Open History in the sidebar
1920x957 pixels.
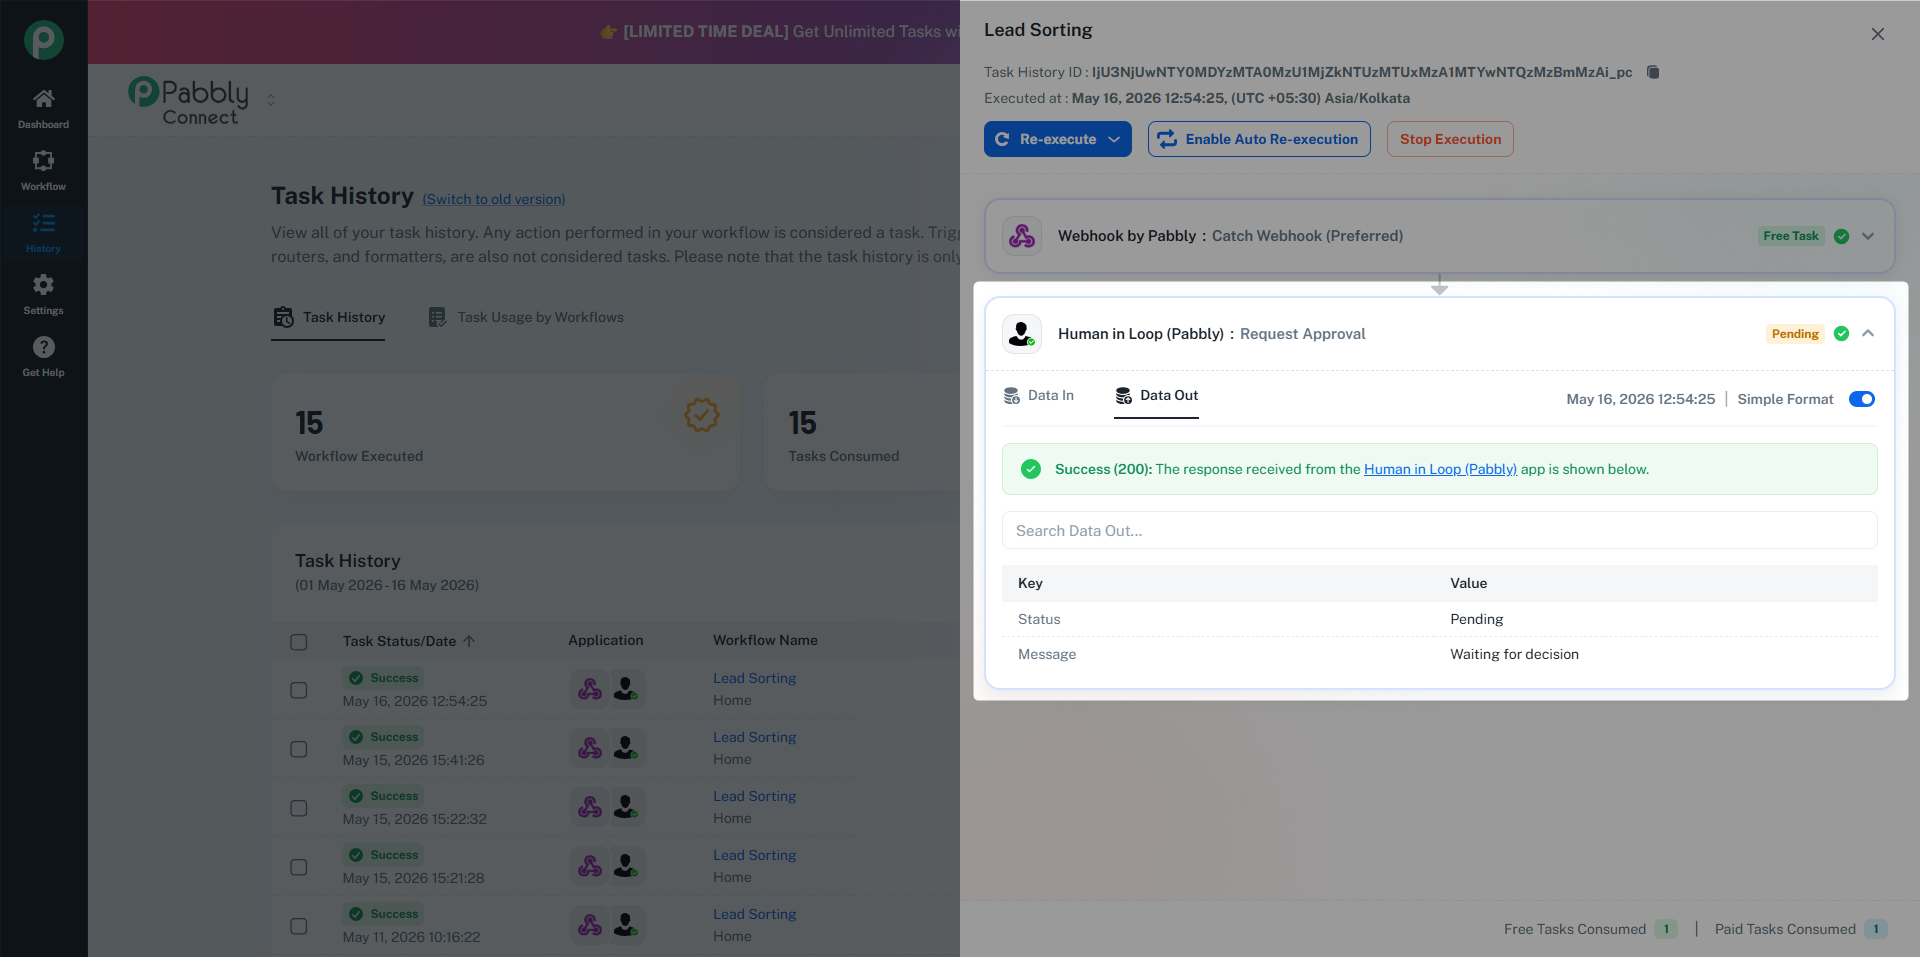(x=43, y=233)
